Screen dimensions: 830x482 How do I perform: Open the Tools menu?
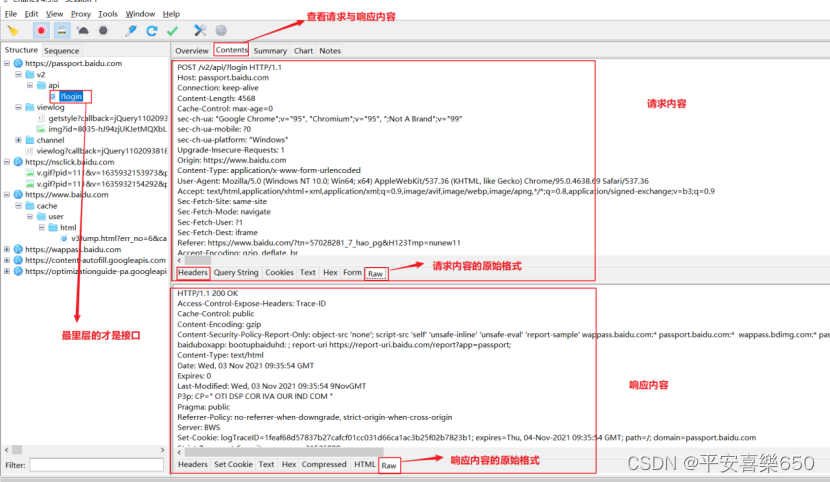coord(107,14)
